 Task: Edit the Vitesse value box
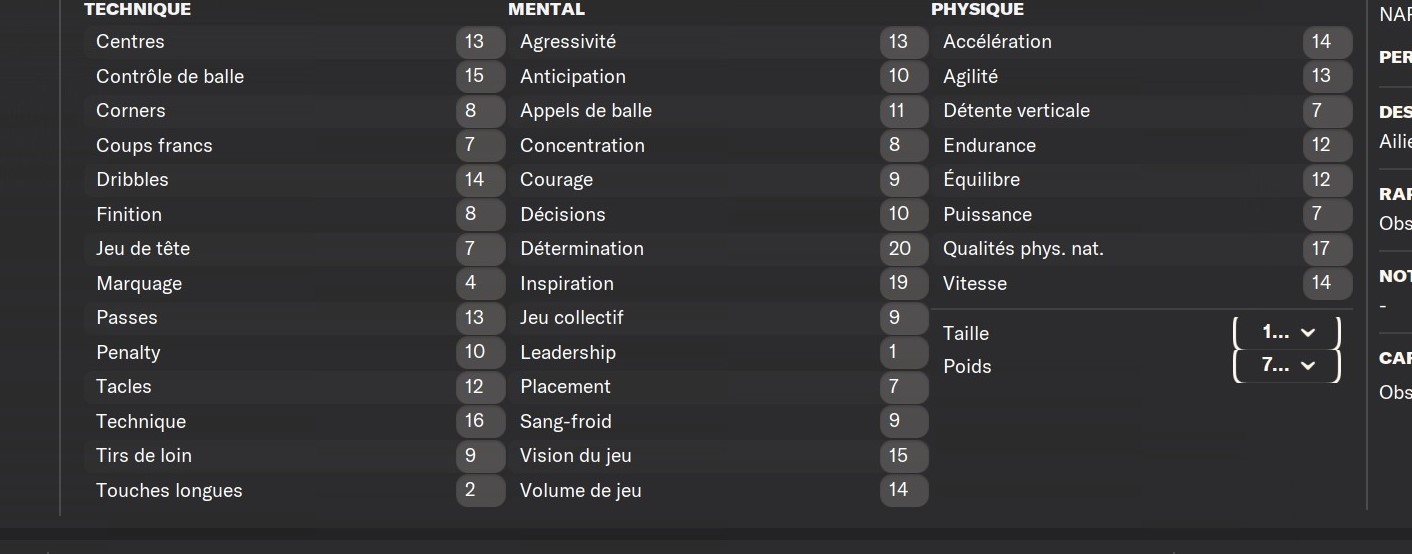(x=1327, y=283)
